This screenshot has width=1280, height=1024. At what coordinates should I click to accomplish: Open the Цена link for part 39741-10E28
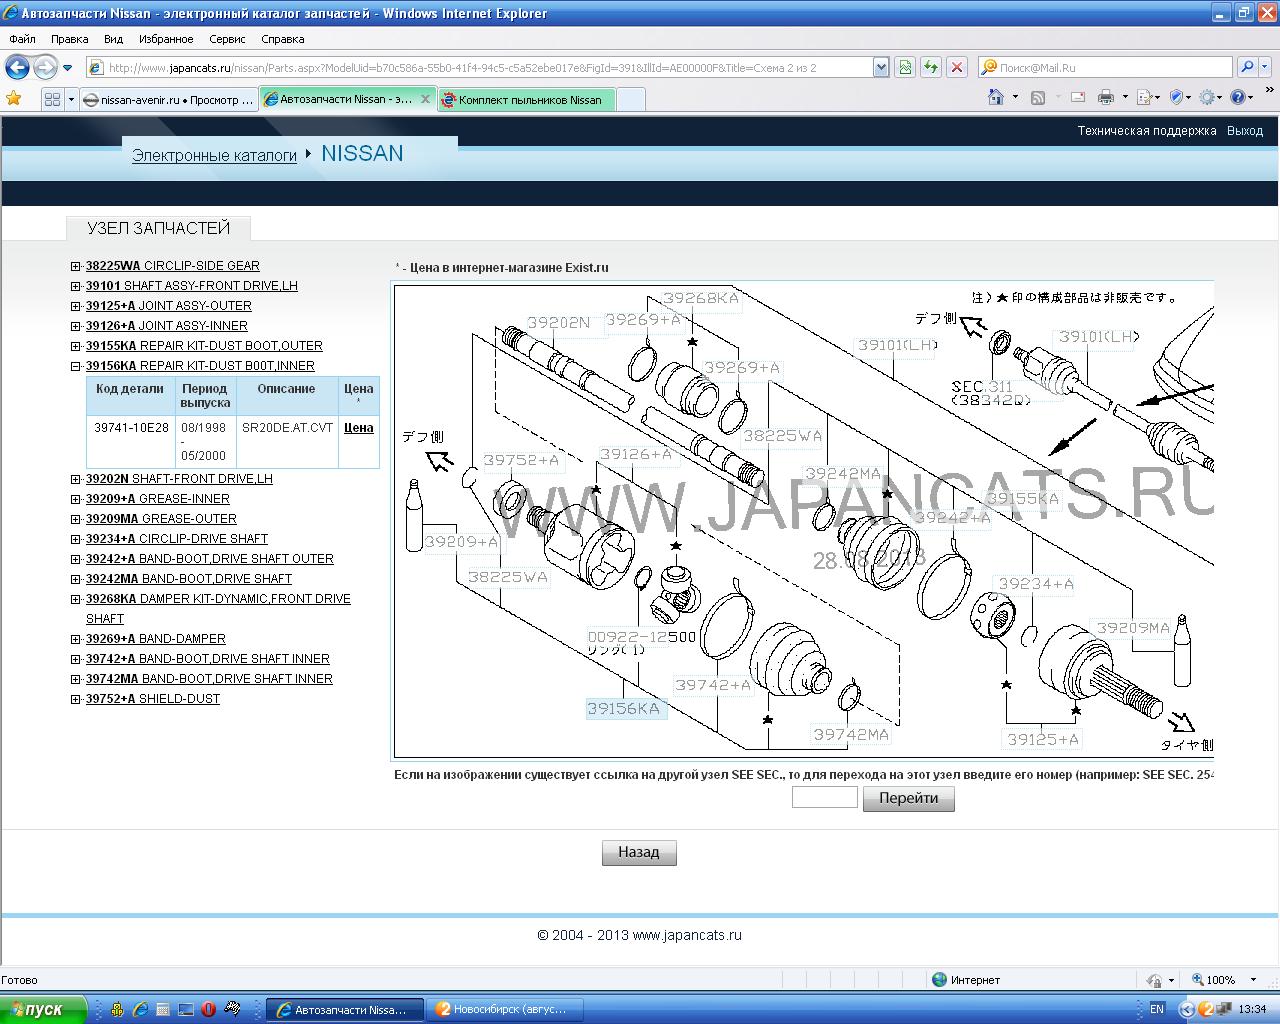tap(358, 427)
